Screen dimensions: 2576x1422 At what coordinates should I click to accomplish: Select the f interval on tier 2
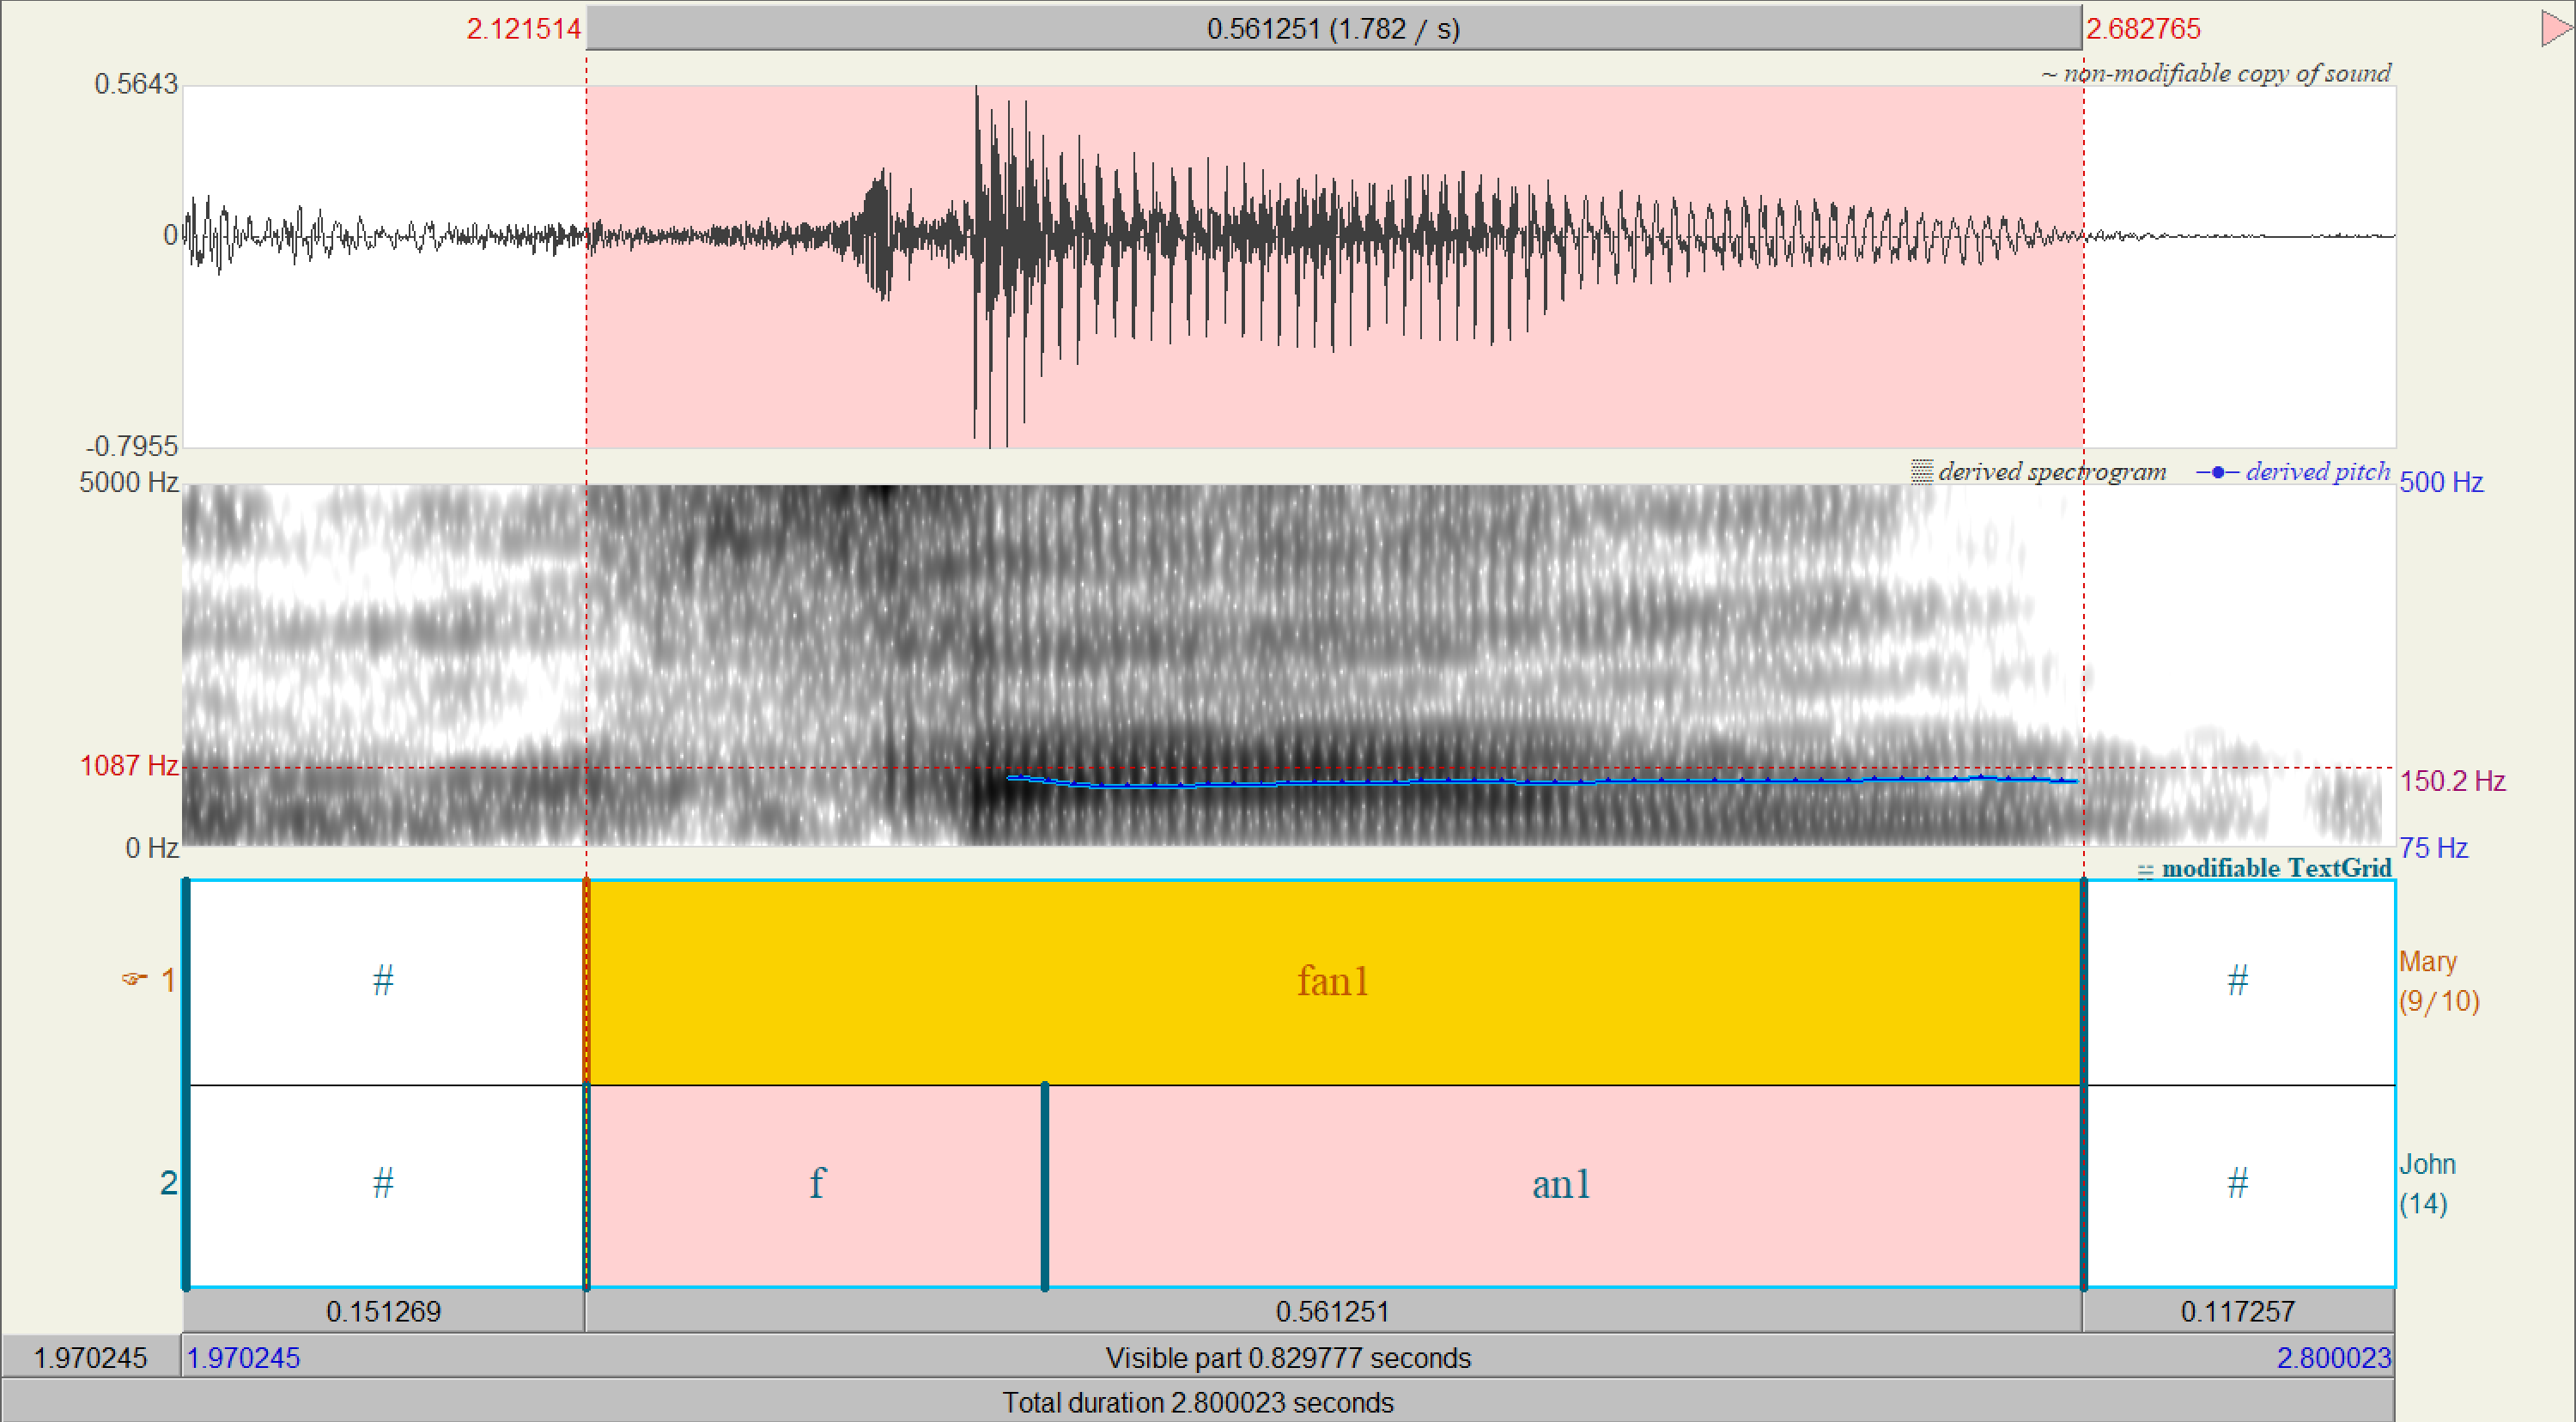pos(816,1185)
